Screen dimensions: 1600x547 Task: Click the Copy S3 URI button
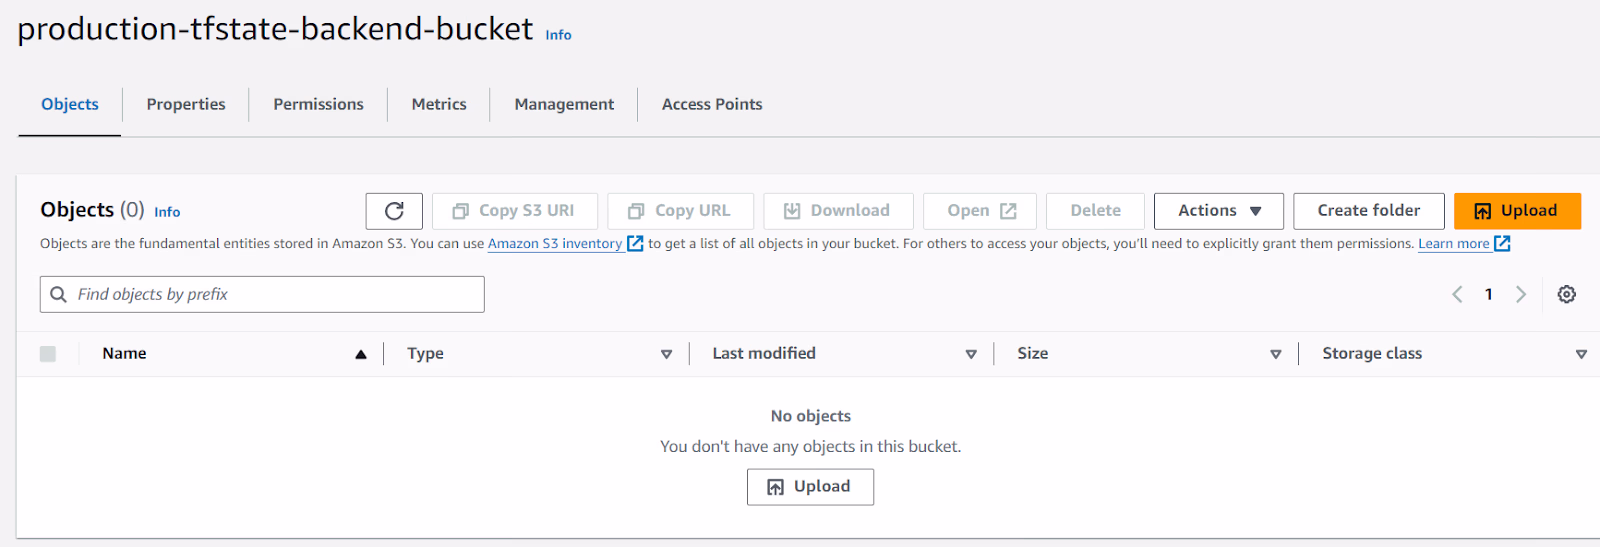click(x=515, y=211)
